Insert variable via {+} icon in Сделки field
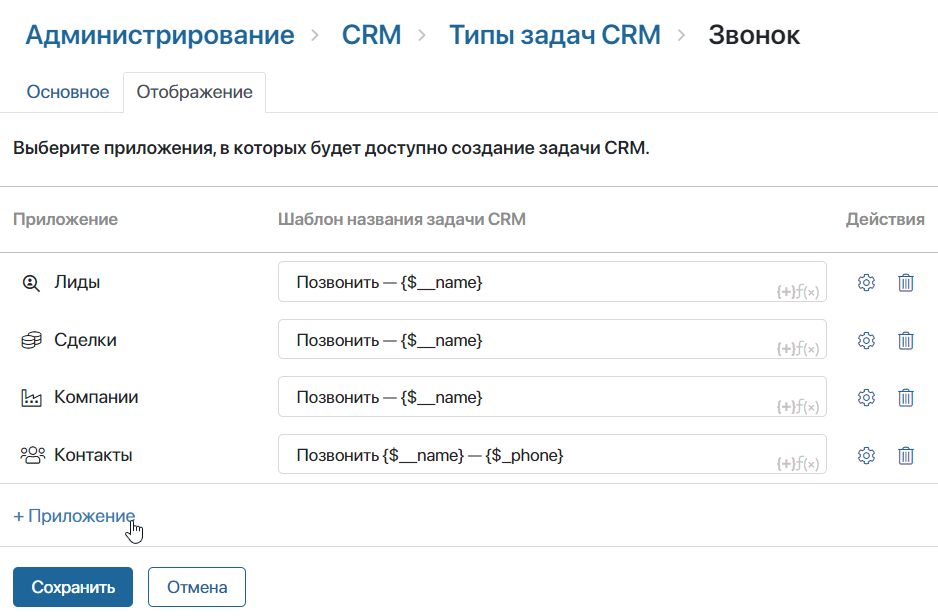The image size is (938, 616). click(x=785, y=349)
